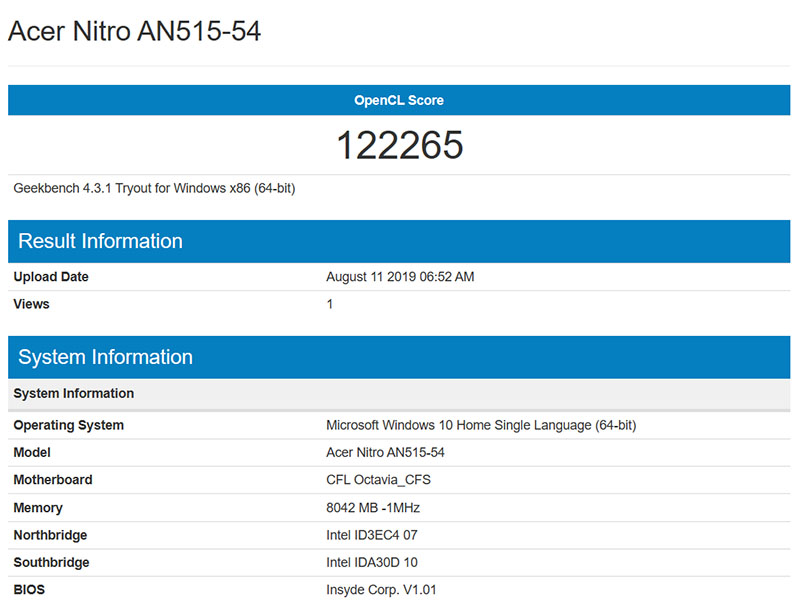Screen dimensions: 800x609
Task: Click the Acer Nitro AN515-54 model value
Action: [x=385, y=452]
